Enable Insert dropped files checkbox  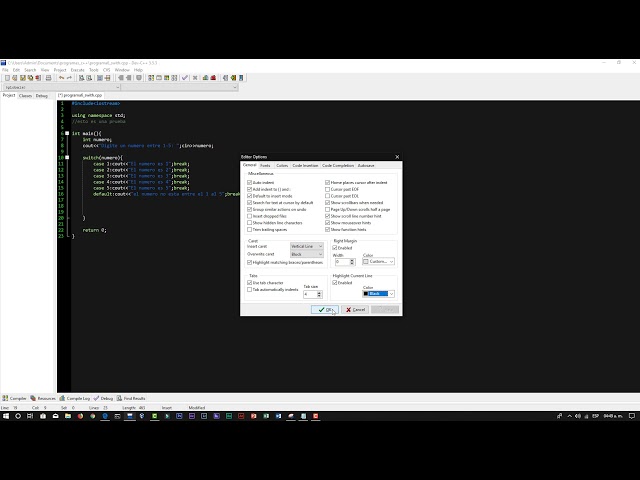click(x=249, y=216)
